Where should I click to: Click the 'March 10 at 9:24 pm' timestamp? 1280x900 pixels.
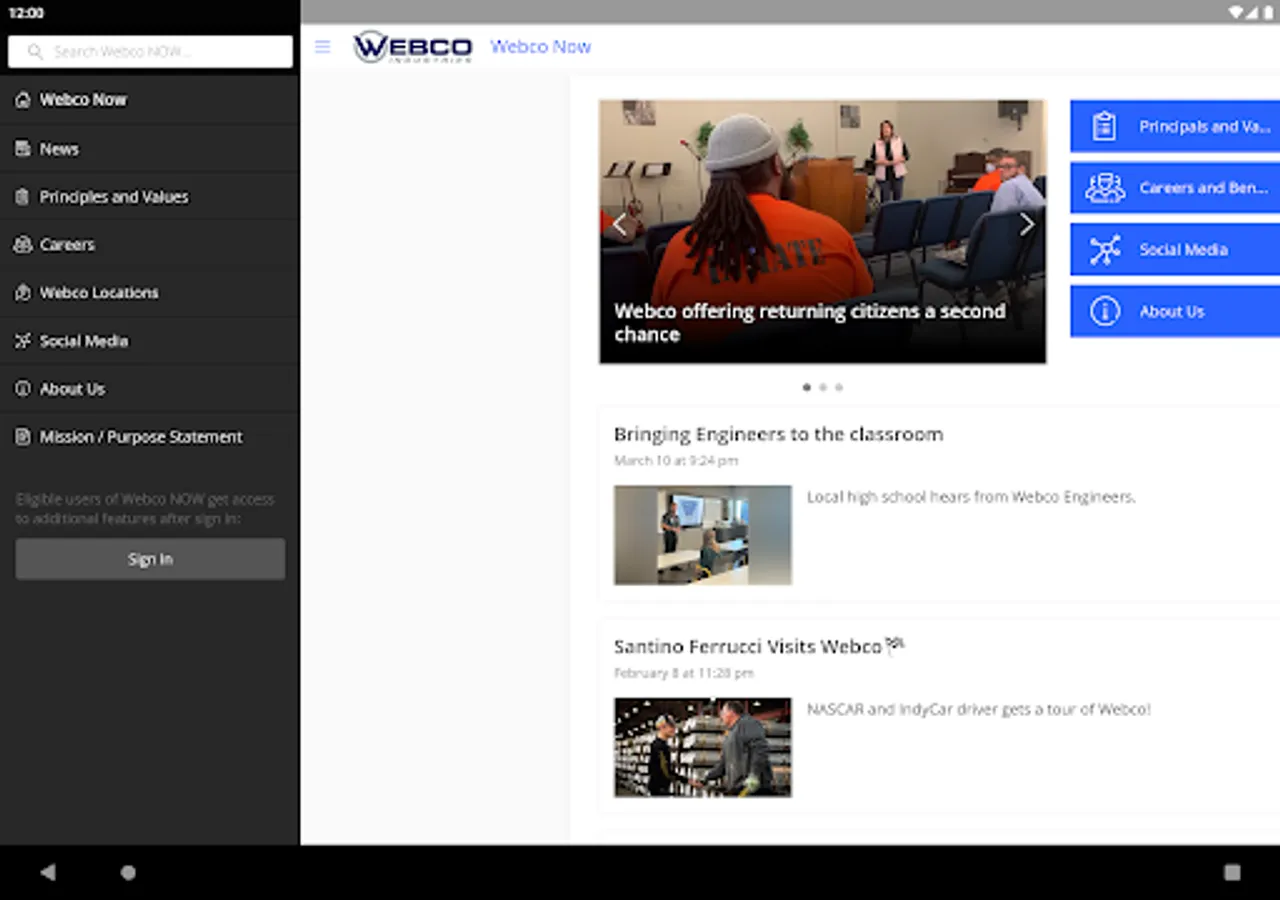(676, 461)
